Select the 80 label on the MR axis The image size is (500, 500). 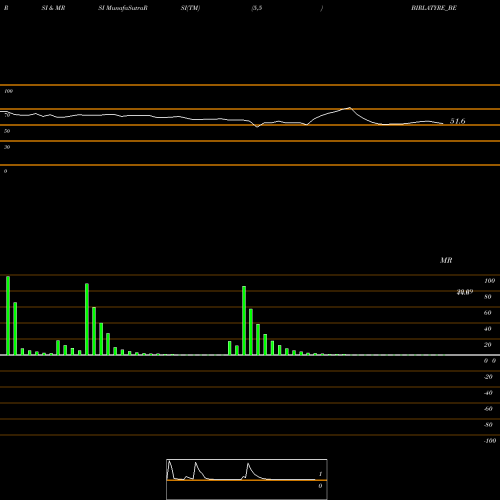[x=488, y=297]
